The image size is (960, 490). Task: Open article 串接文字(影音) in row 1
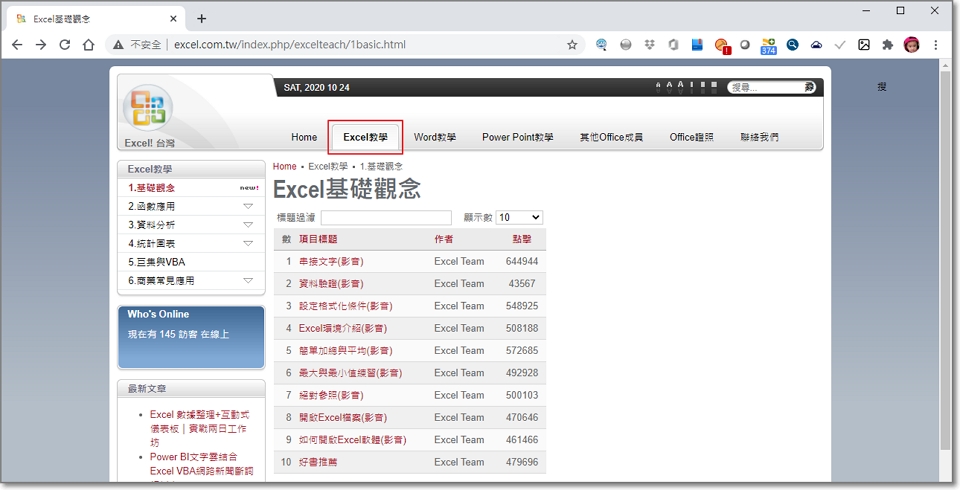(x=331, y=262)
